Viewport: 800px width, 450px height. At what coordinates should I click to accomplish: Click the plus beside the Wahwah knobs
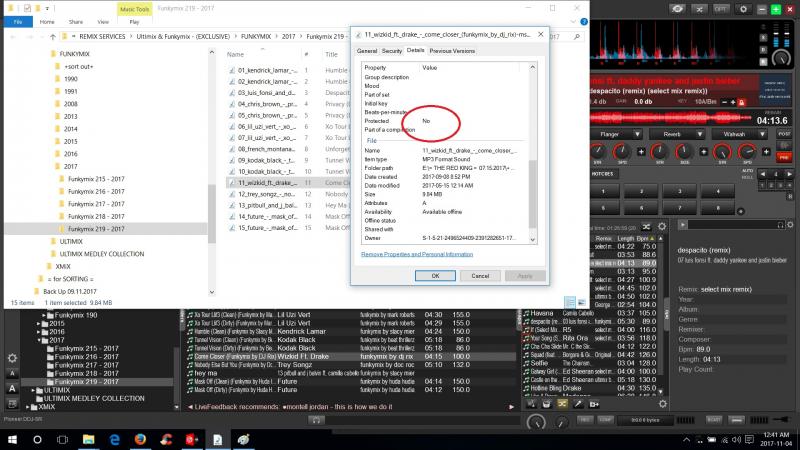766,152
